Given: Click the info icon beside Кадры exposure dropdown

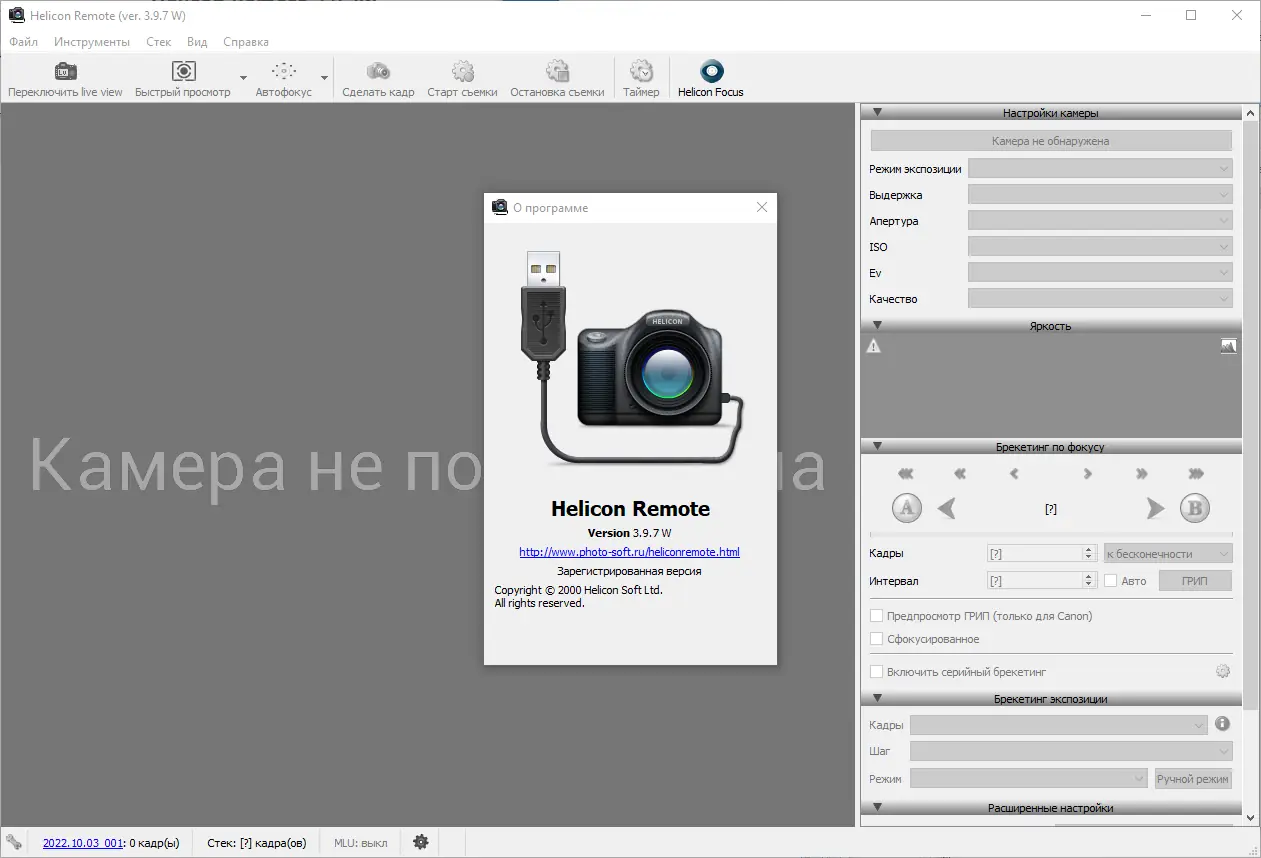Looking at the screenshot, I should (x=1222, y=724).
